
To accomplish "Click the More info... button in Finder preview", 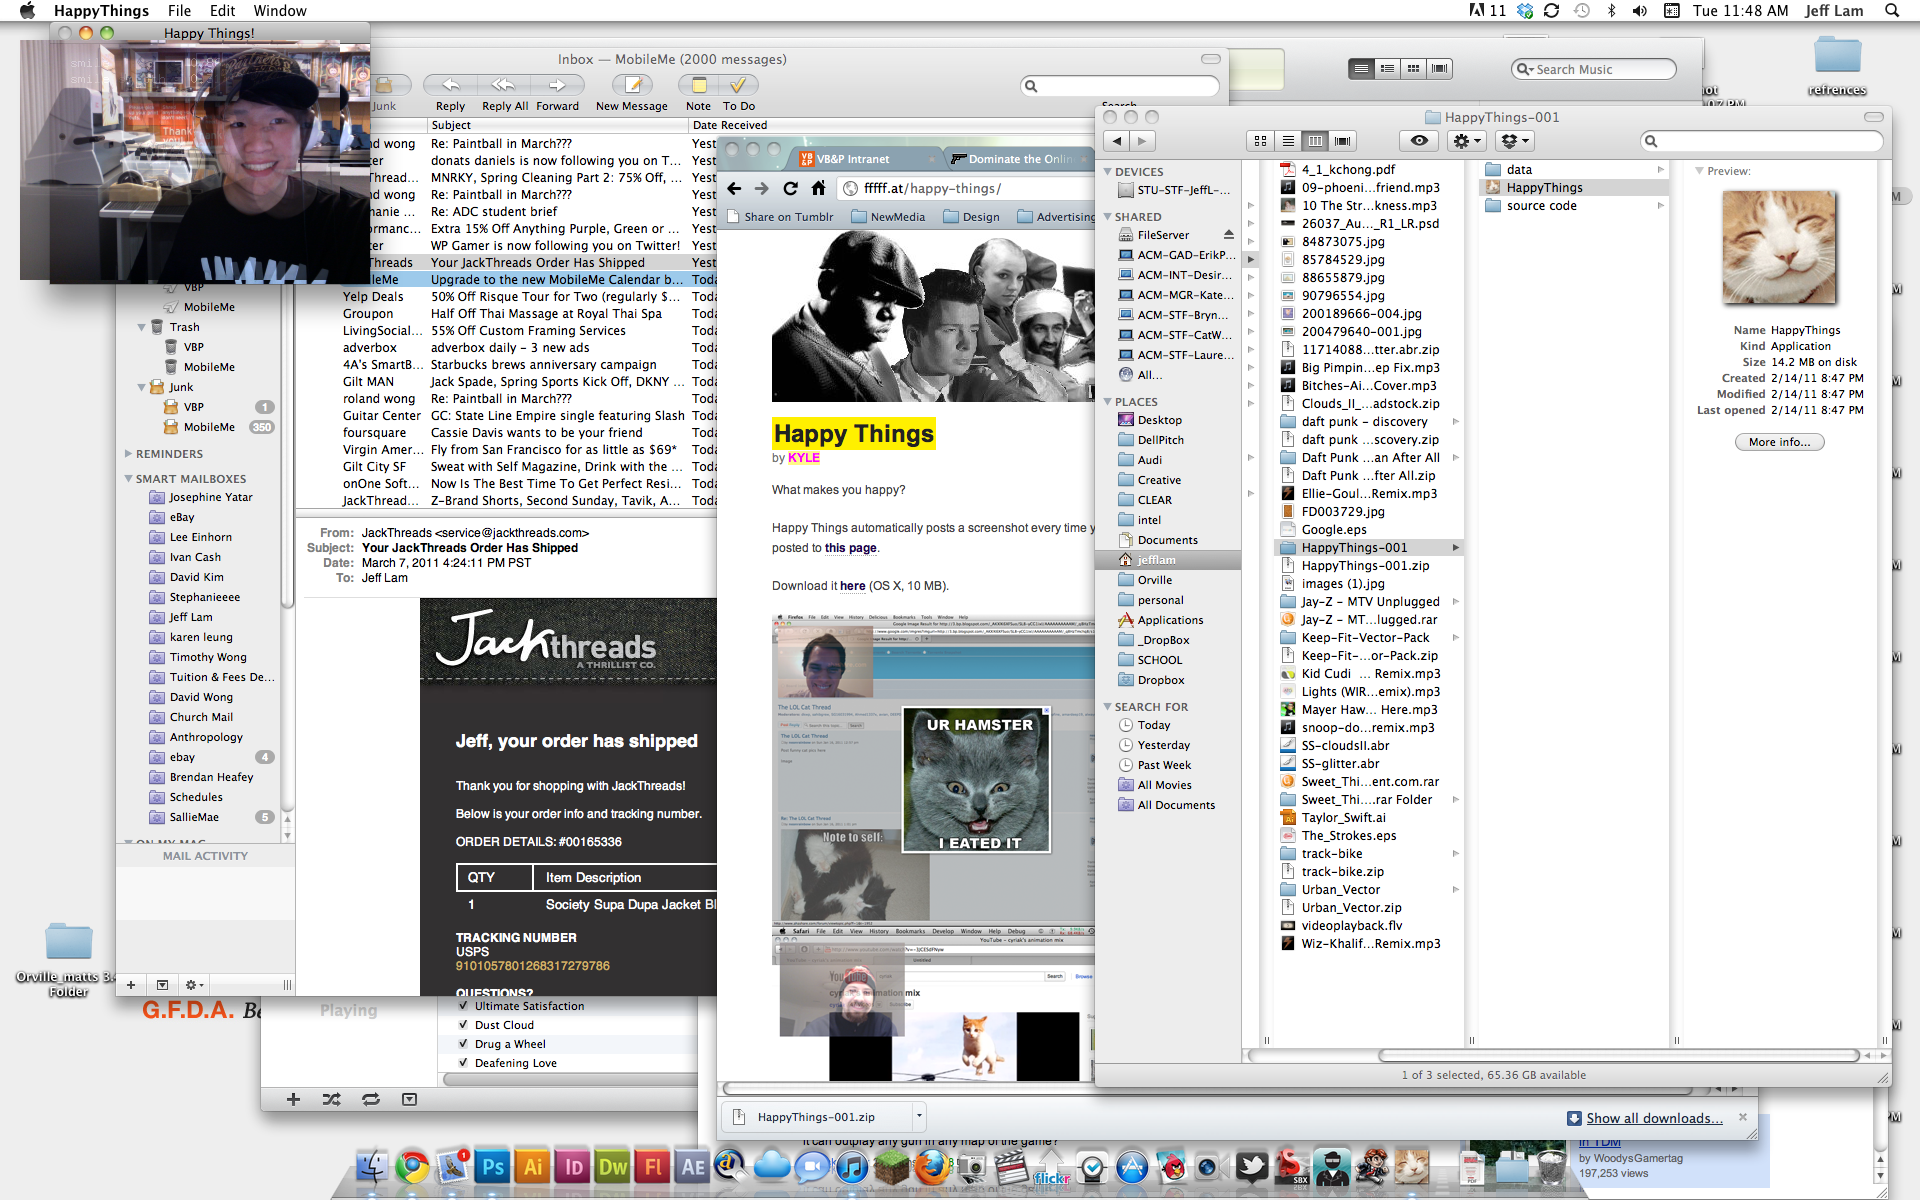I will 1779,442.
